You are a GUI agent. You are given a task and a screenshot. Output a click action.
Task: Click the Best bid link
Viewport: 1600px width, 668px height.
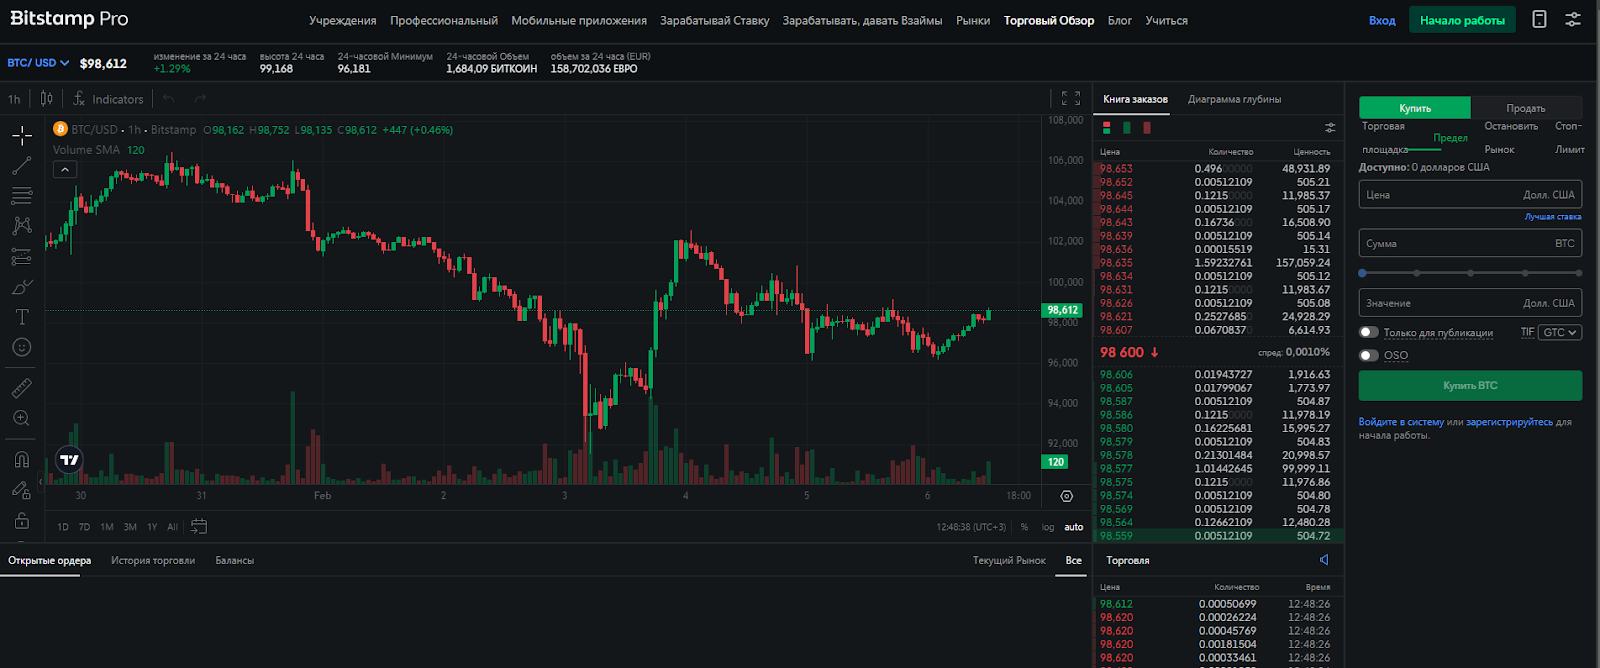coord(1552,216)
